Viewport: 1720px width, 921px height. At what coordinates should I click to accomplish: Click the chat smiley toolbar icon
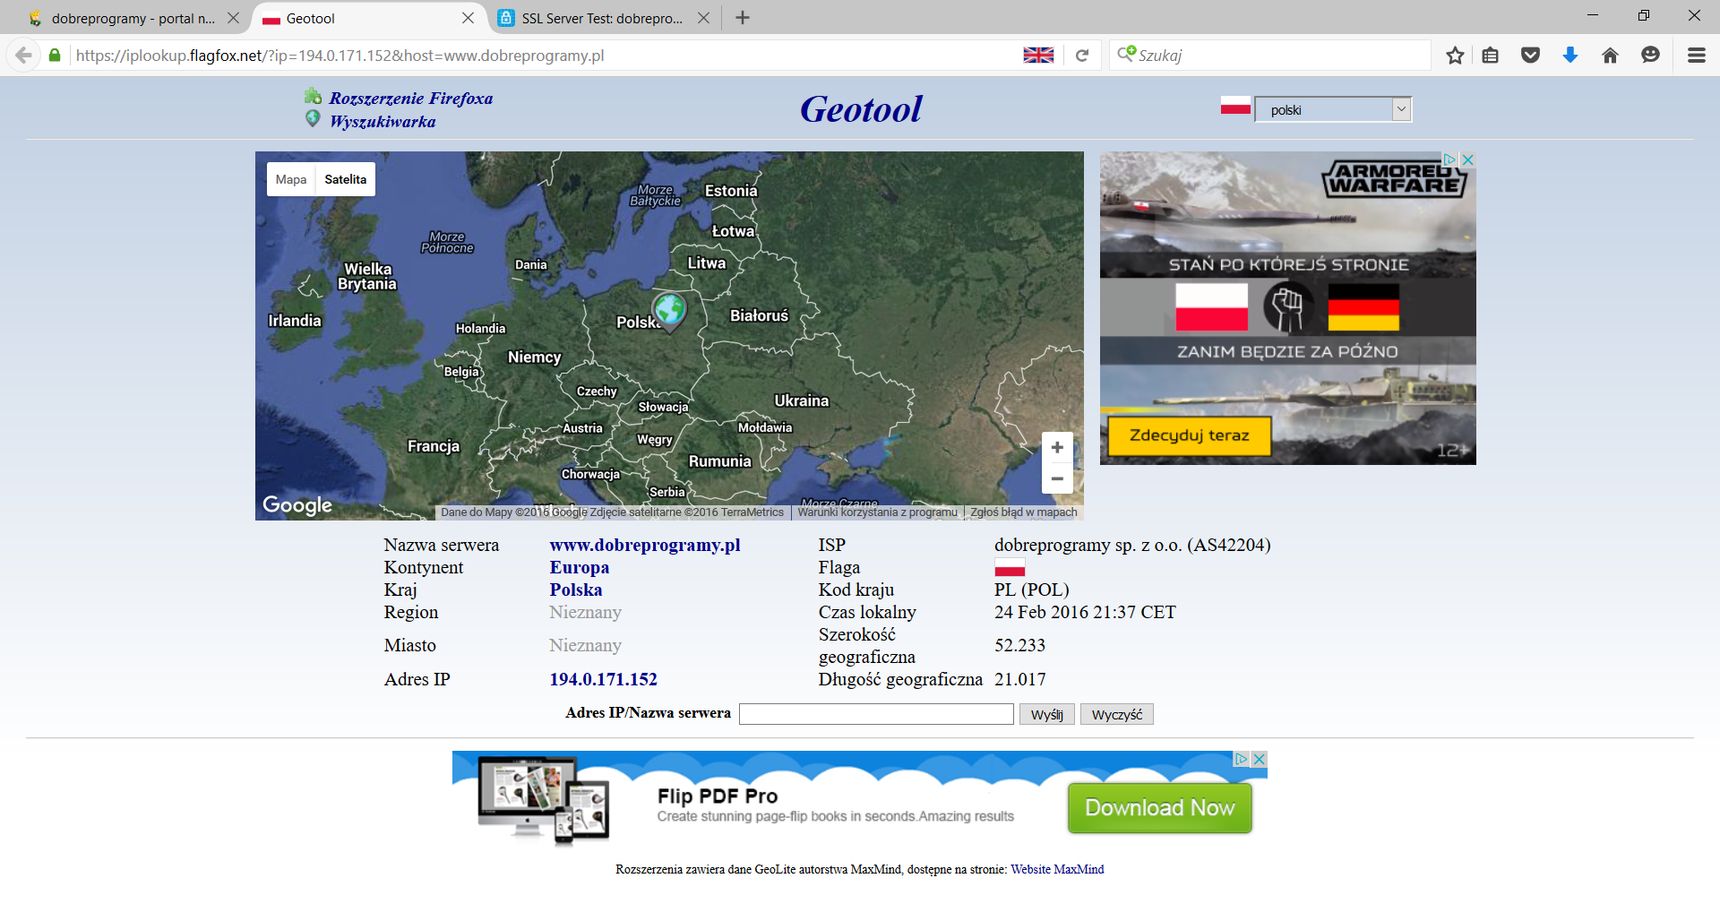tap(1650, 55)
